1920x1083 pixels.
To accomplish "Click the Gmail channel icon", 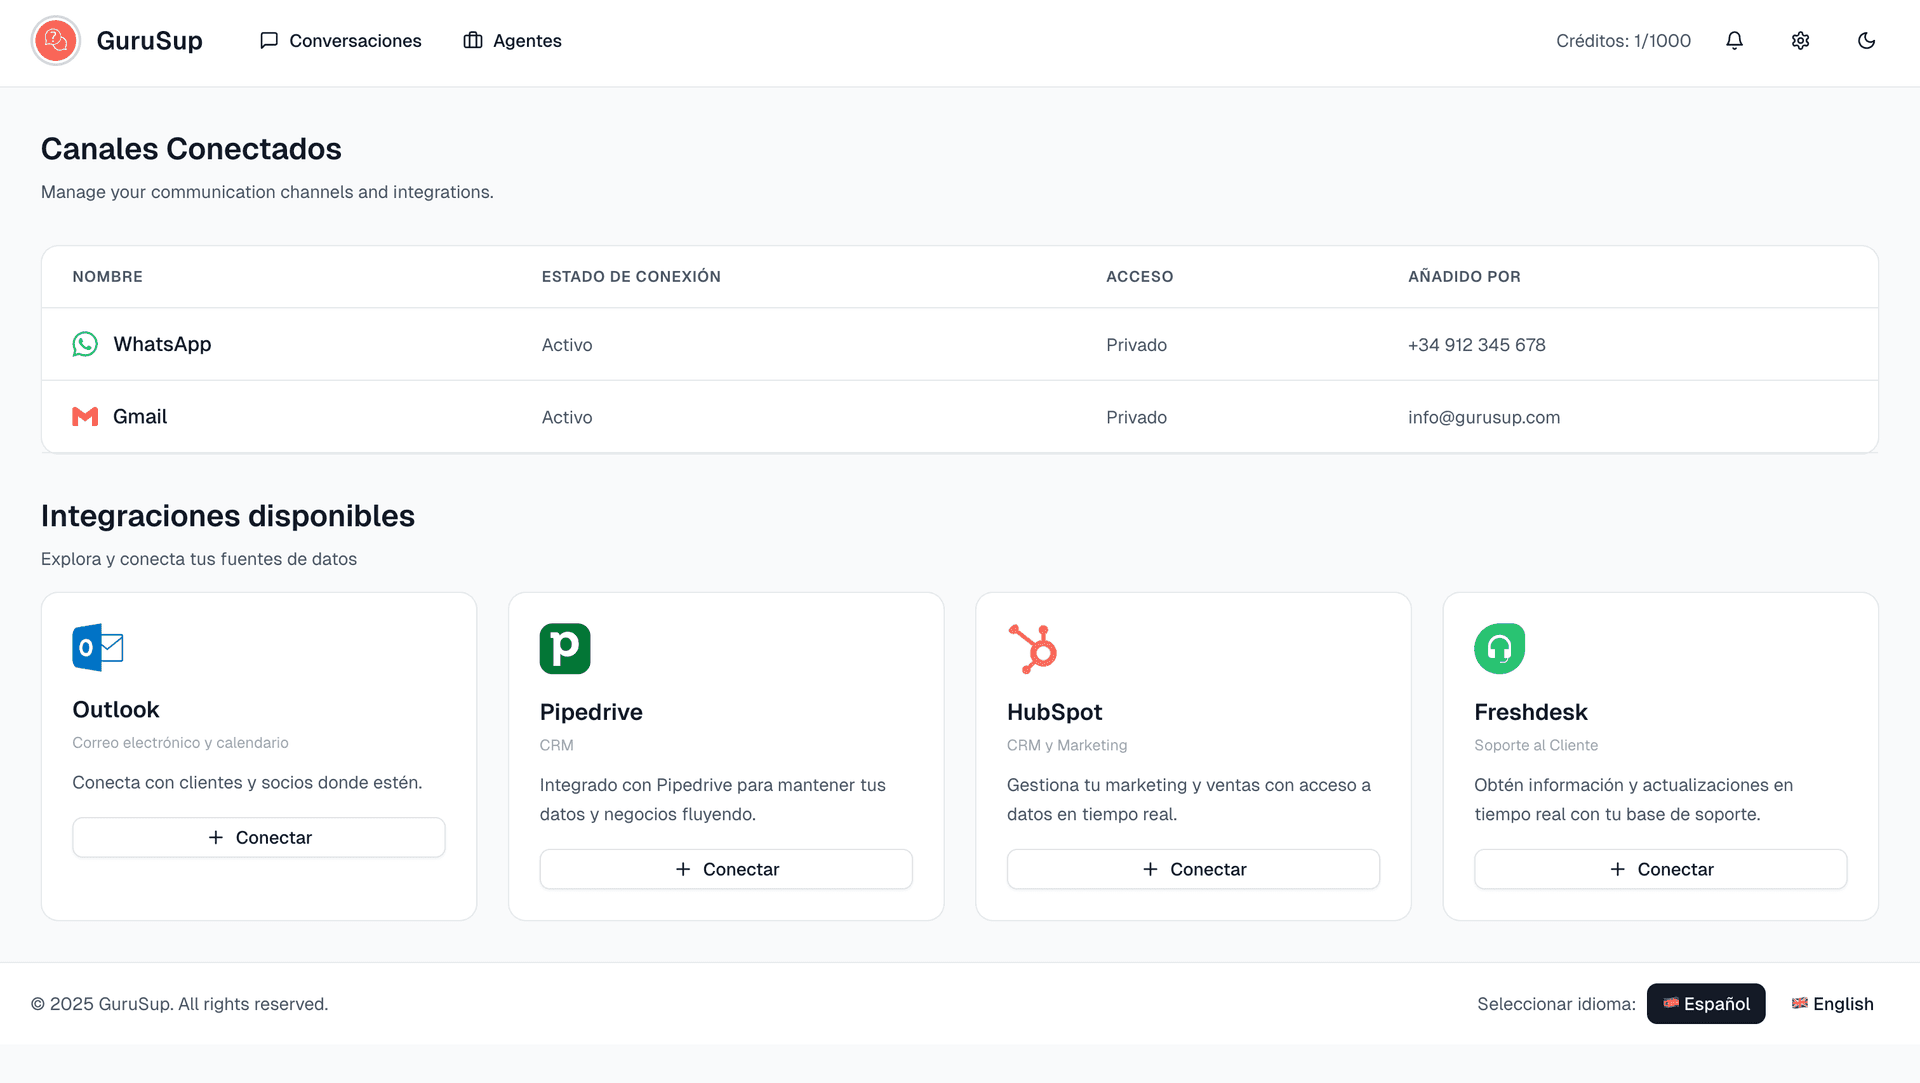I will pyautogui.click(x=85, y=416).
